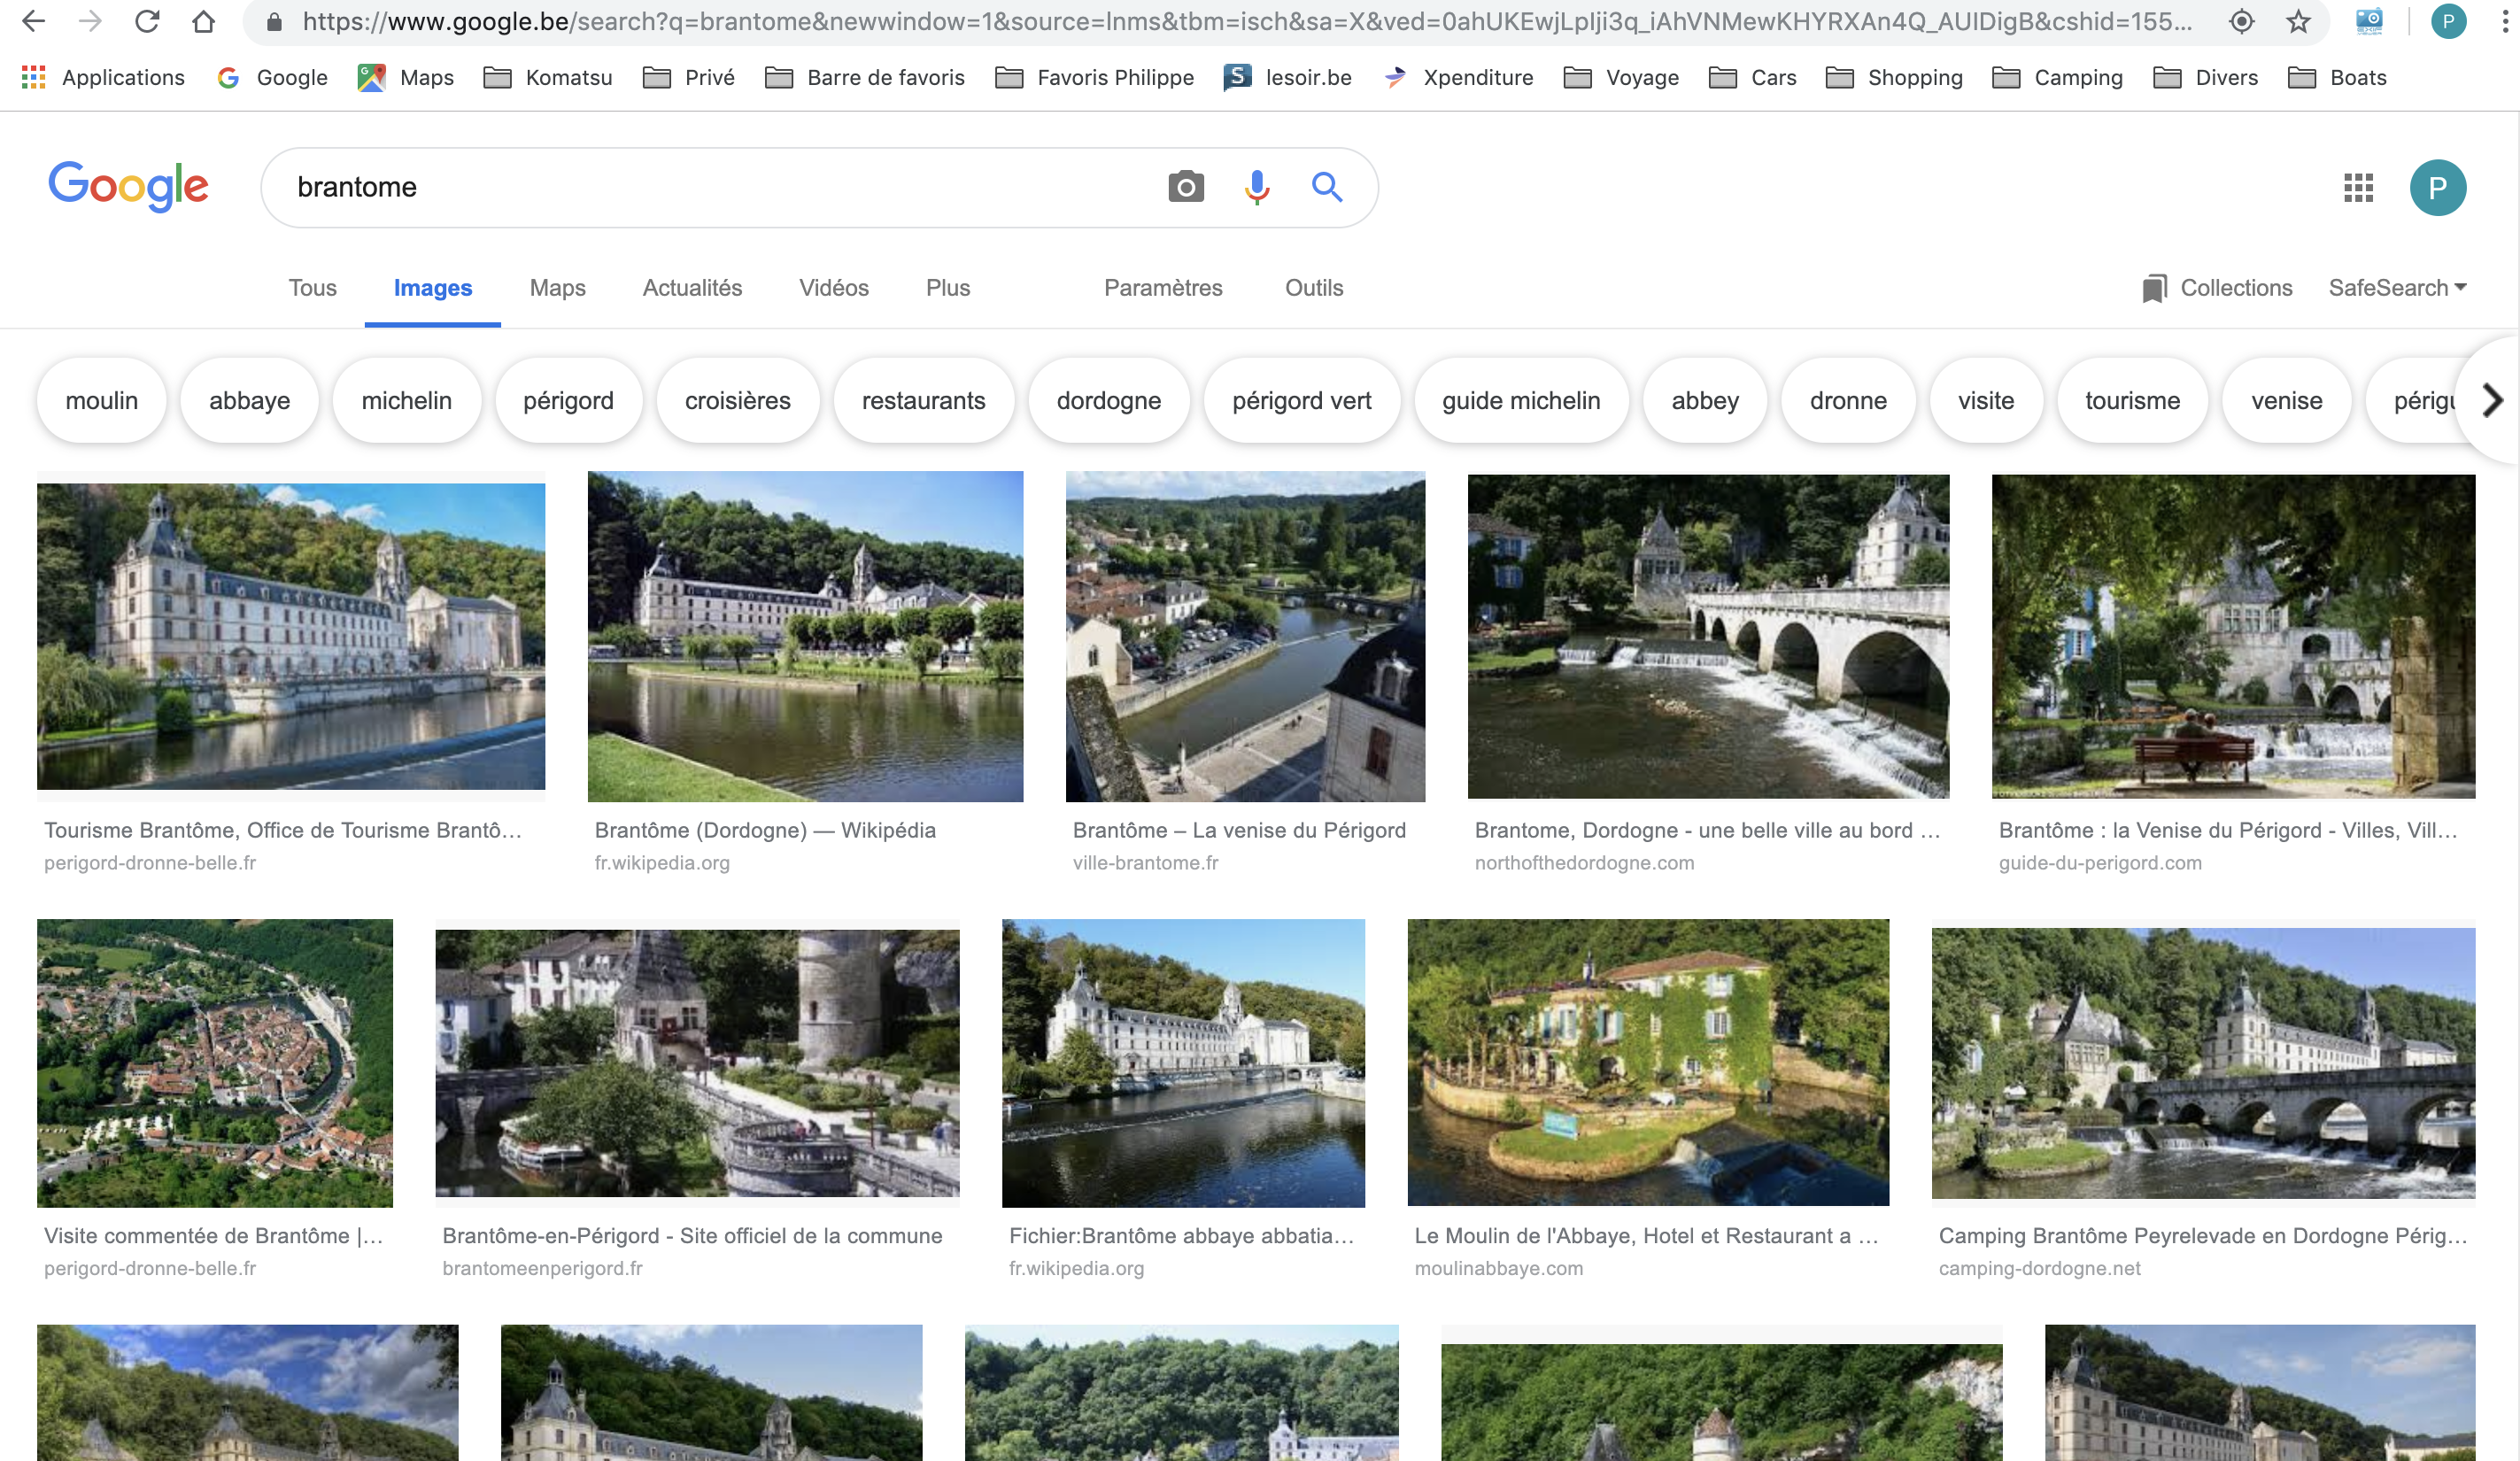
Task: Filter results with the croisières chip
Action: tap(737, 401)
